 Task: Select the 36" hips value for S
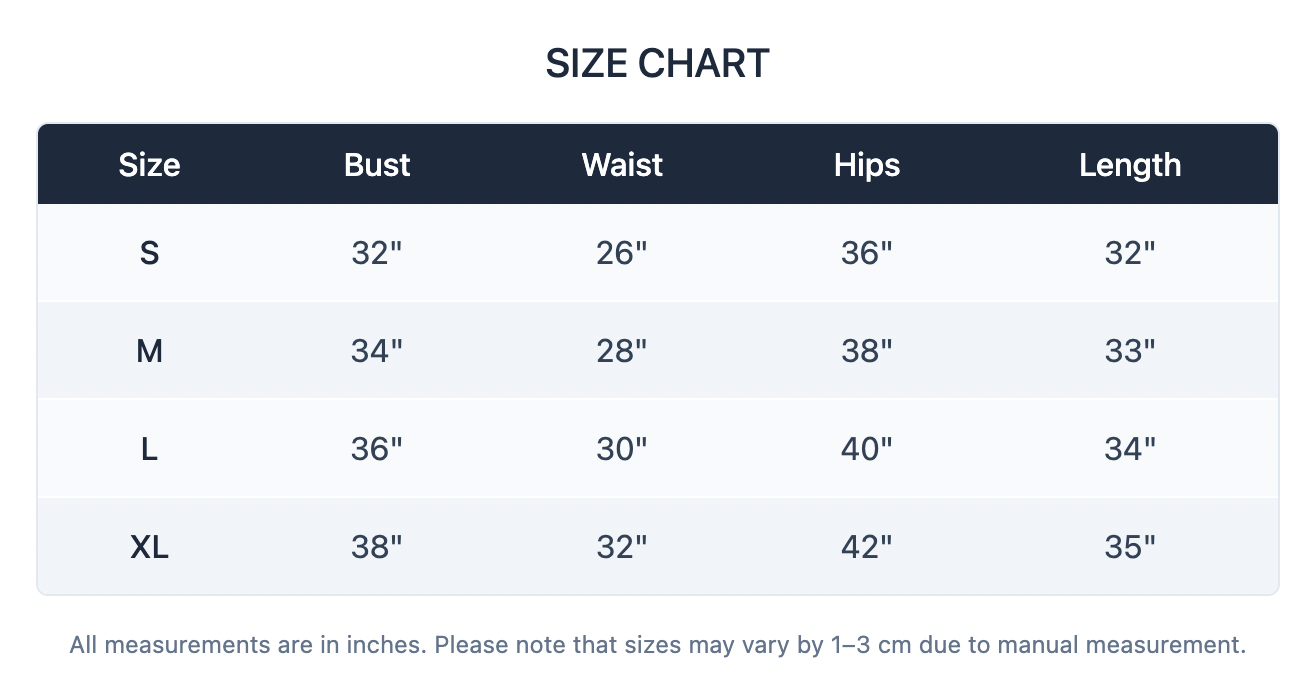point(867,253)
